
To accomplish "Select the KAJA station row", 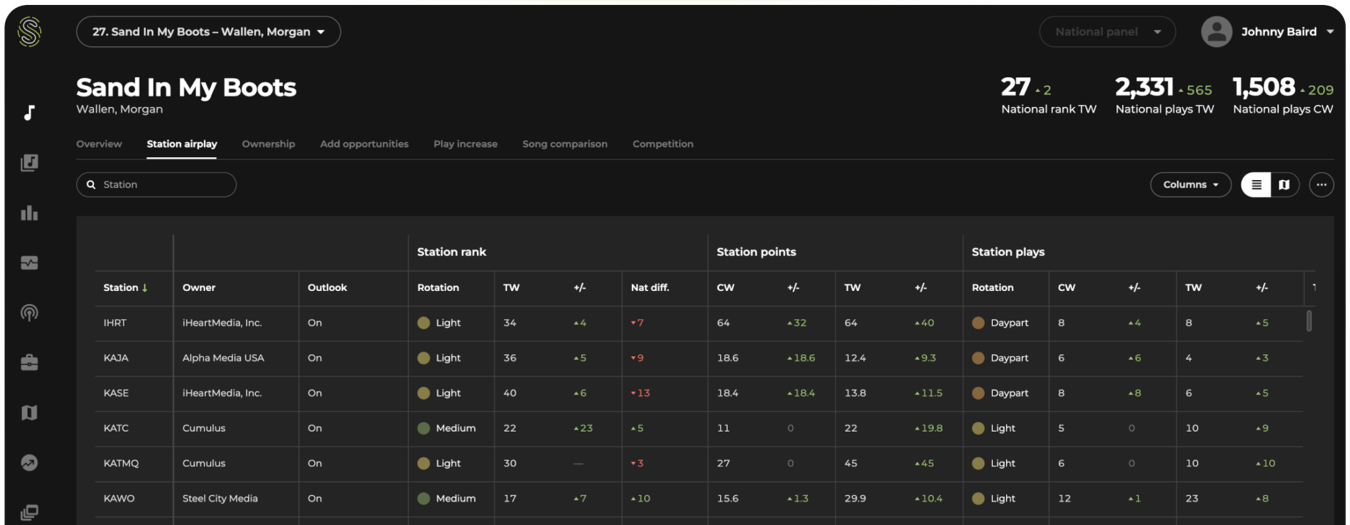I will 699,358.
